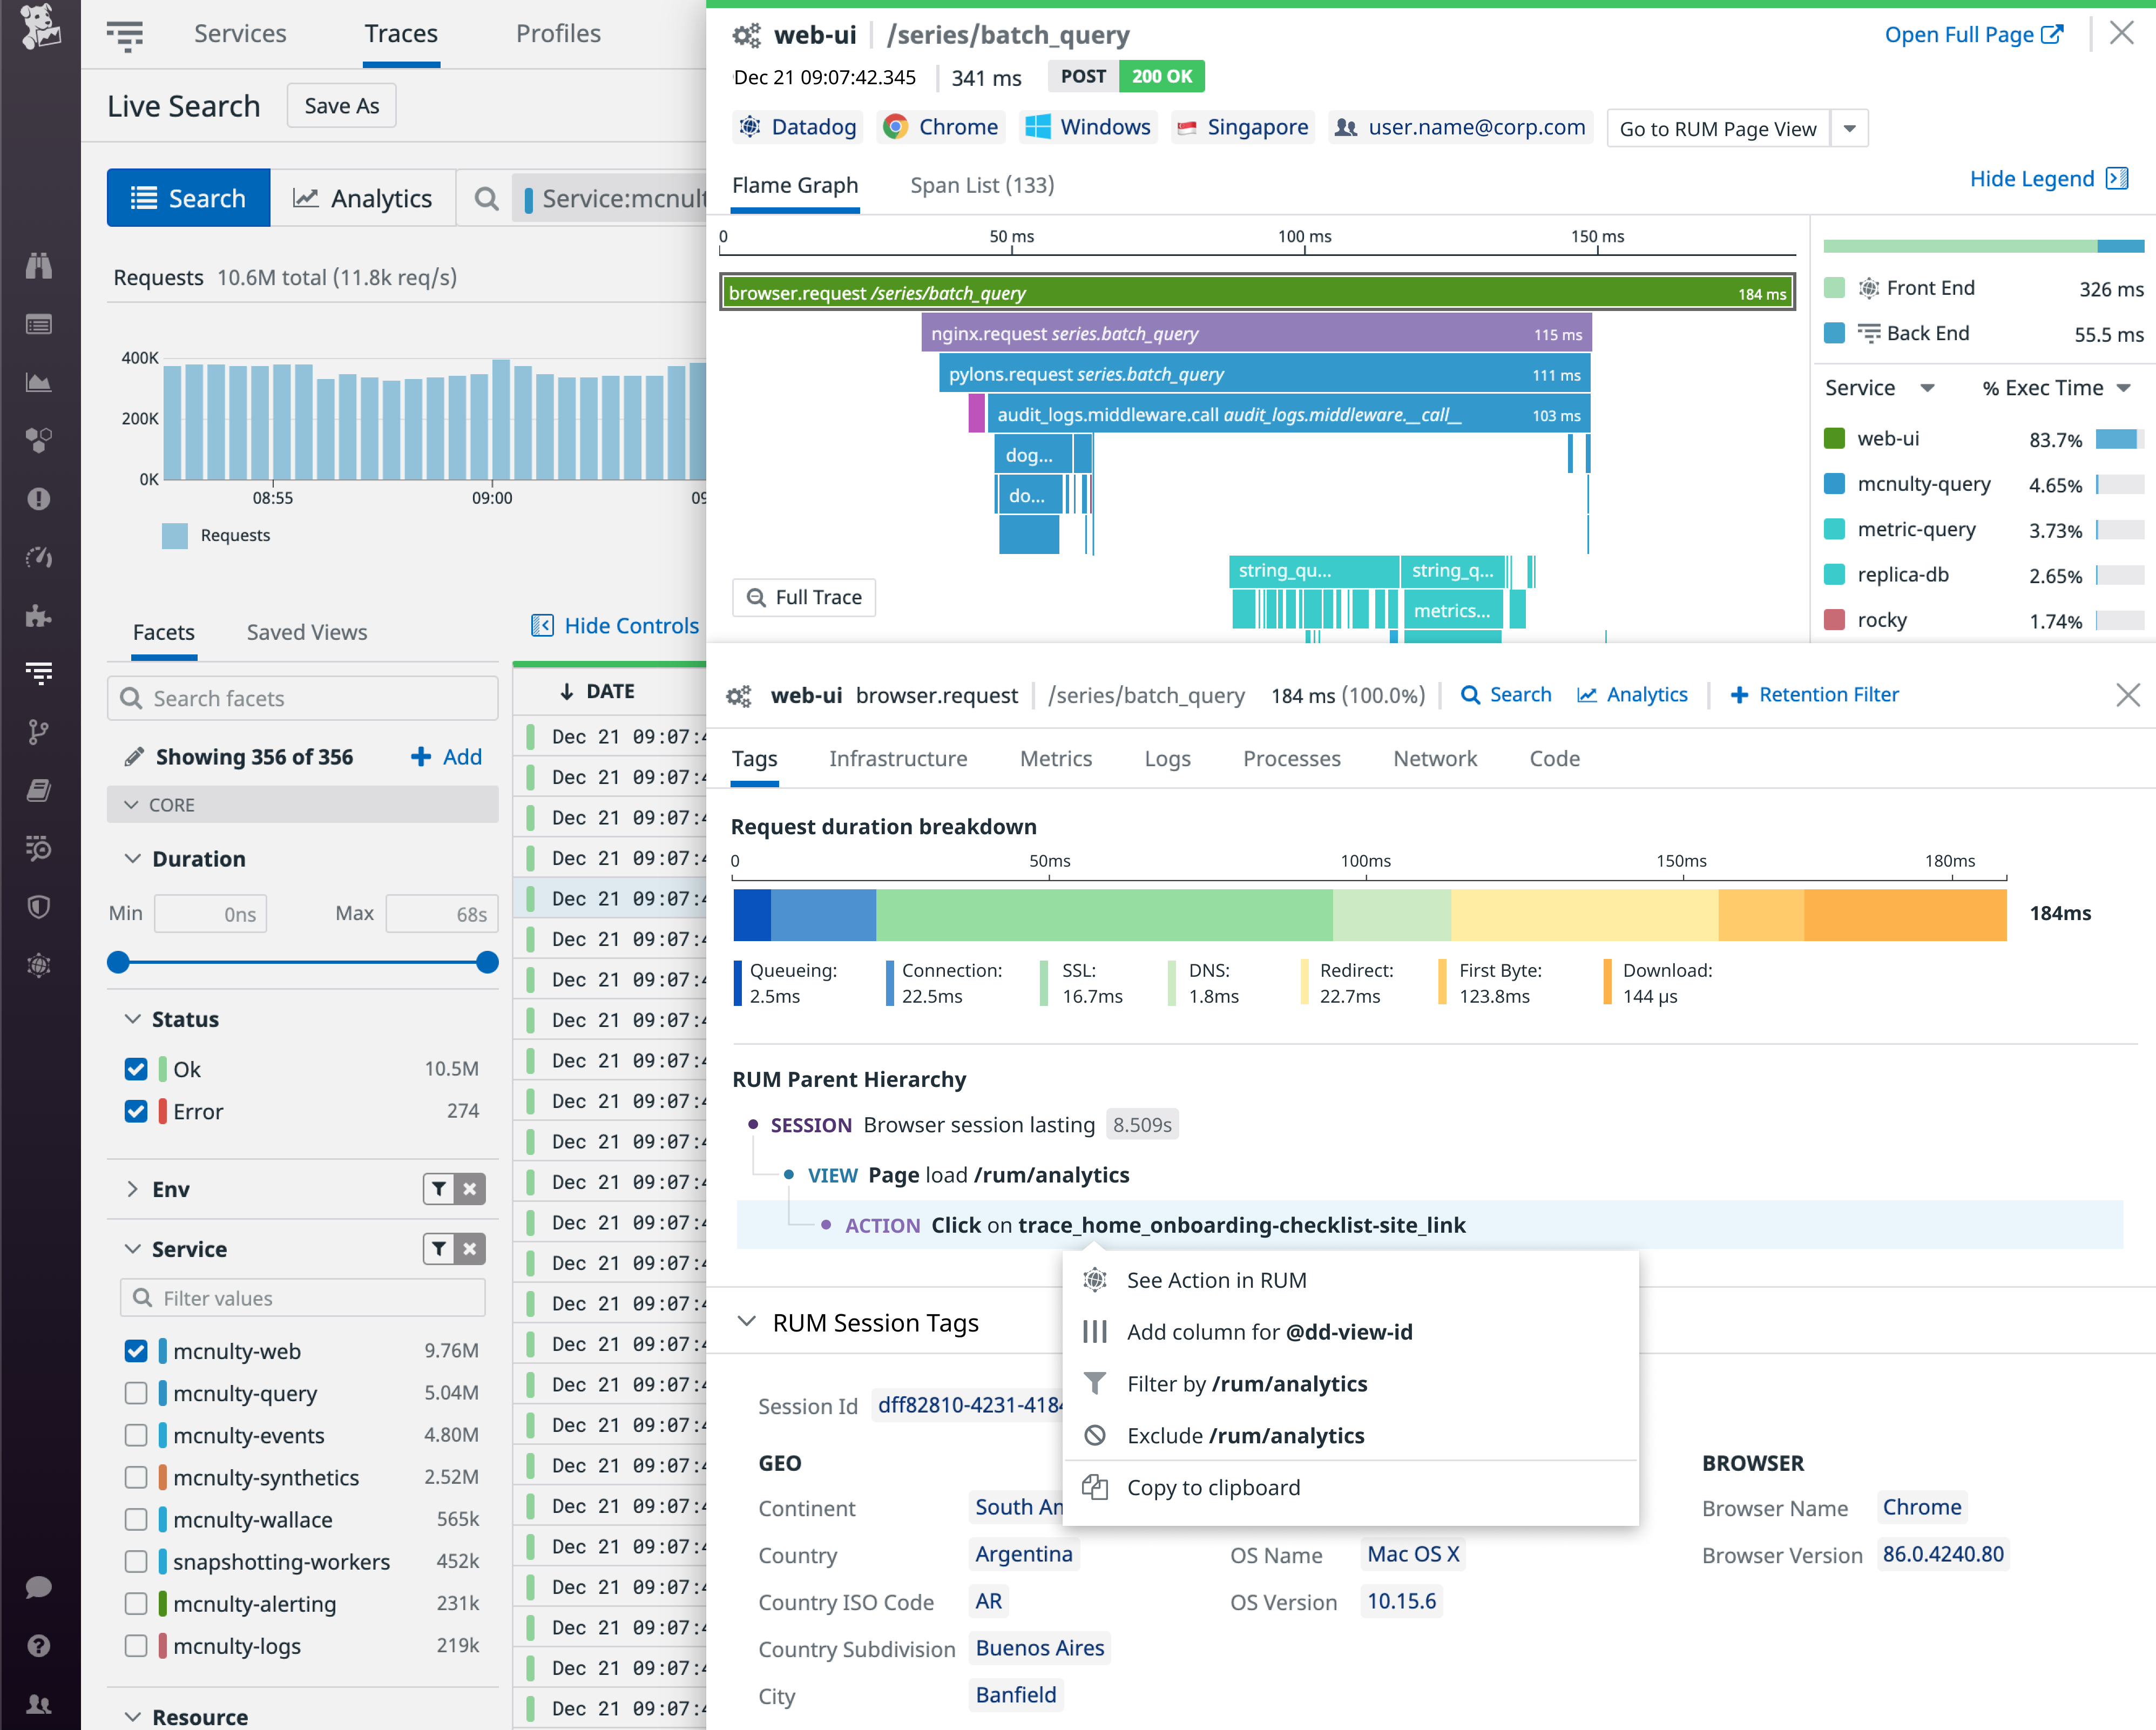The image size is (2156, 1730).
Task: Enable the mcnulty-query service checkbox
Action: [137, 1393]
